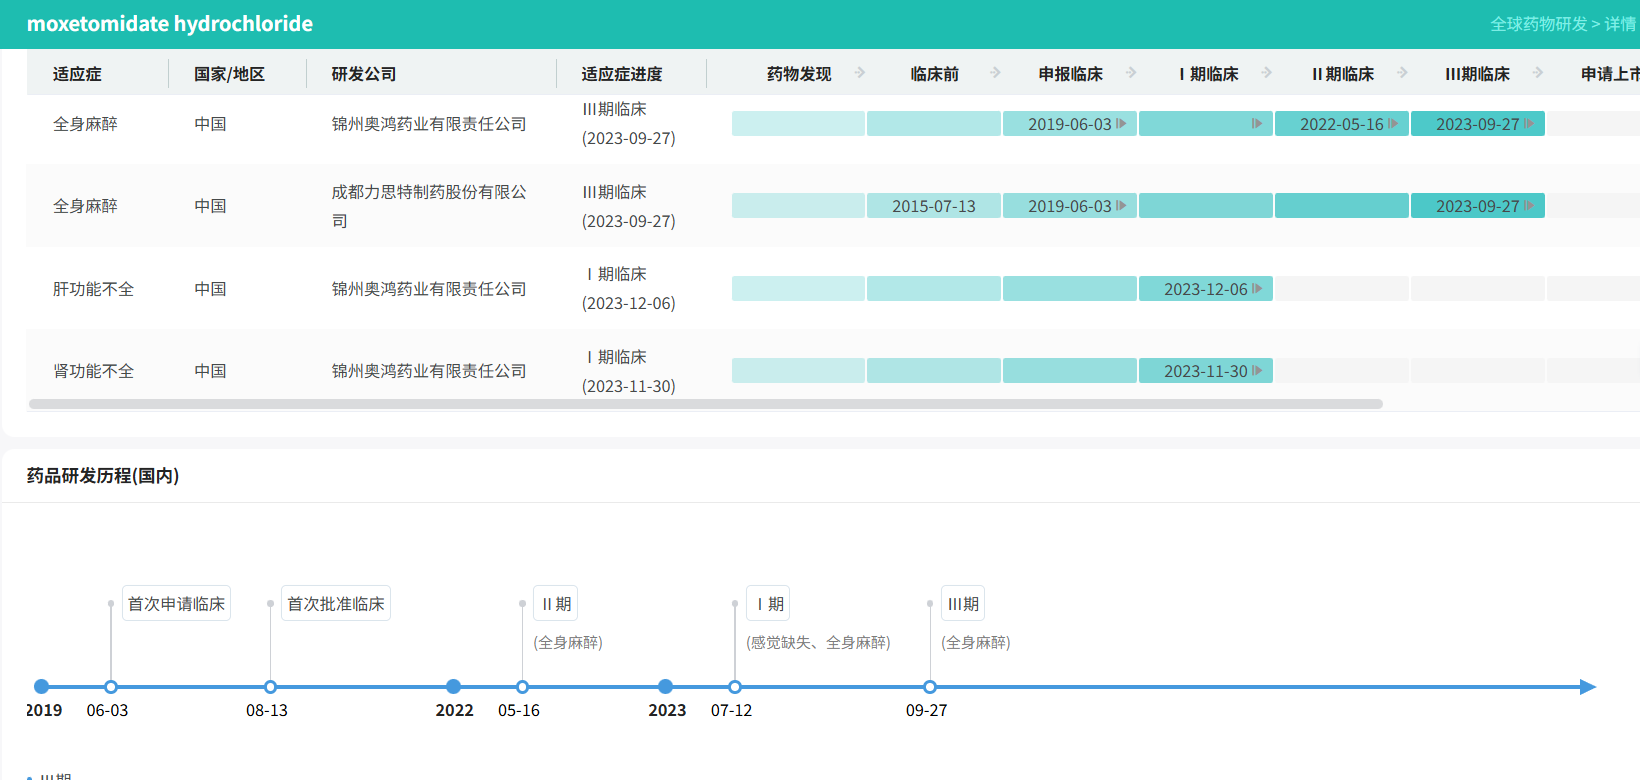Click timeline marker at 09-27
Screen dimensions: 1640x780
click(930, 687)
